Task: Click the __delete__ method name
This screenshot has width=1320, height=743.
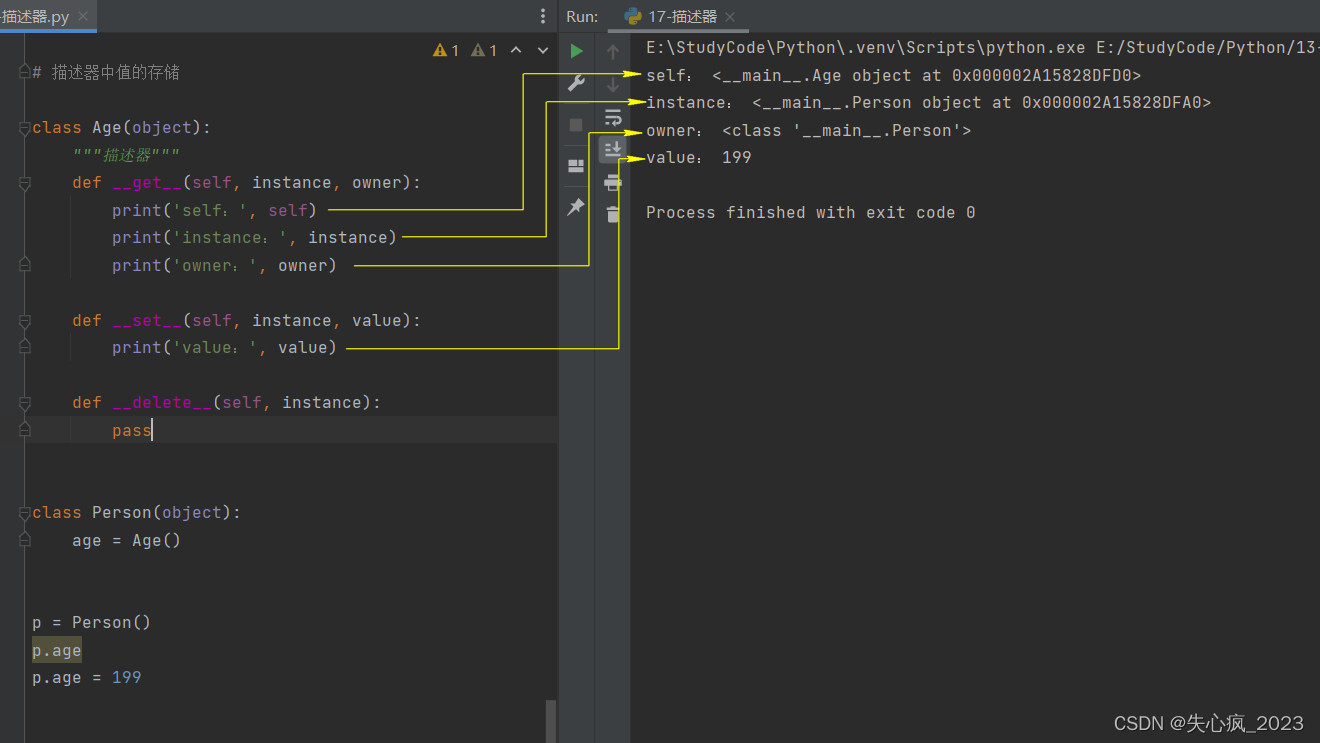Action: 161,402
